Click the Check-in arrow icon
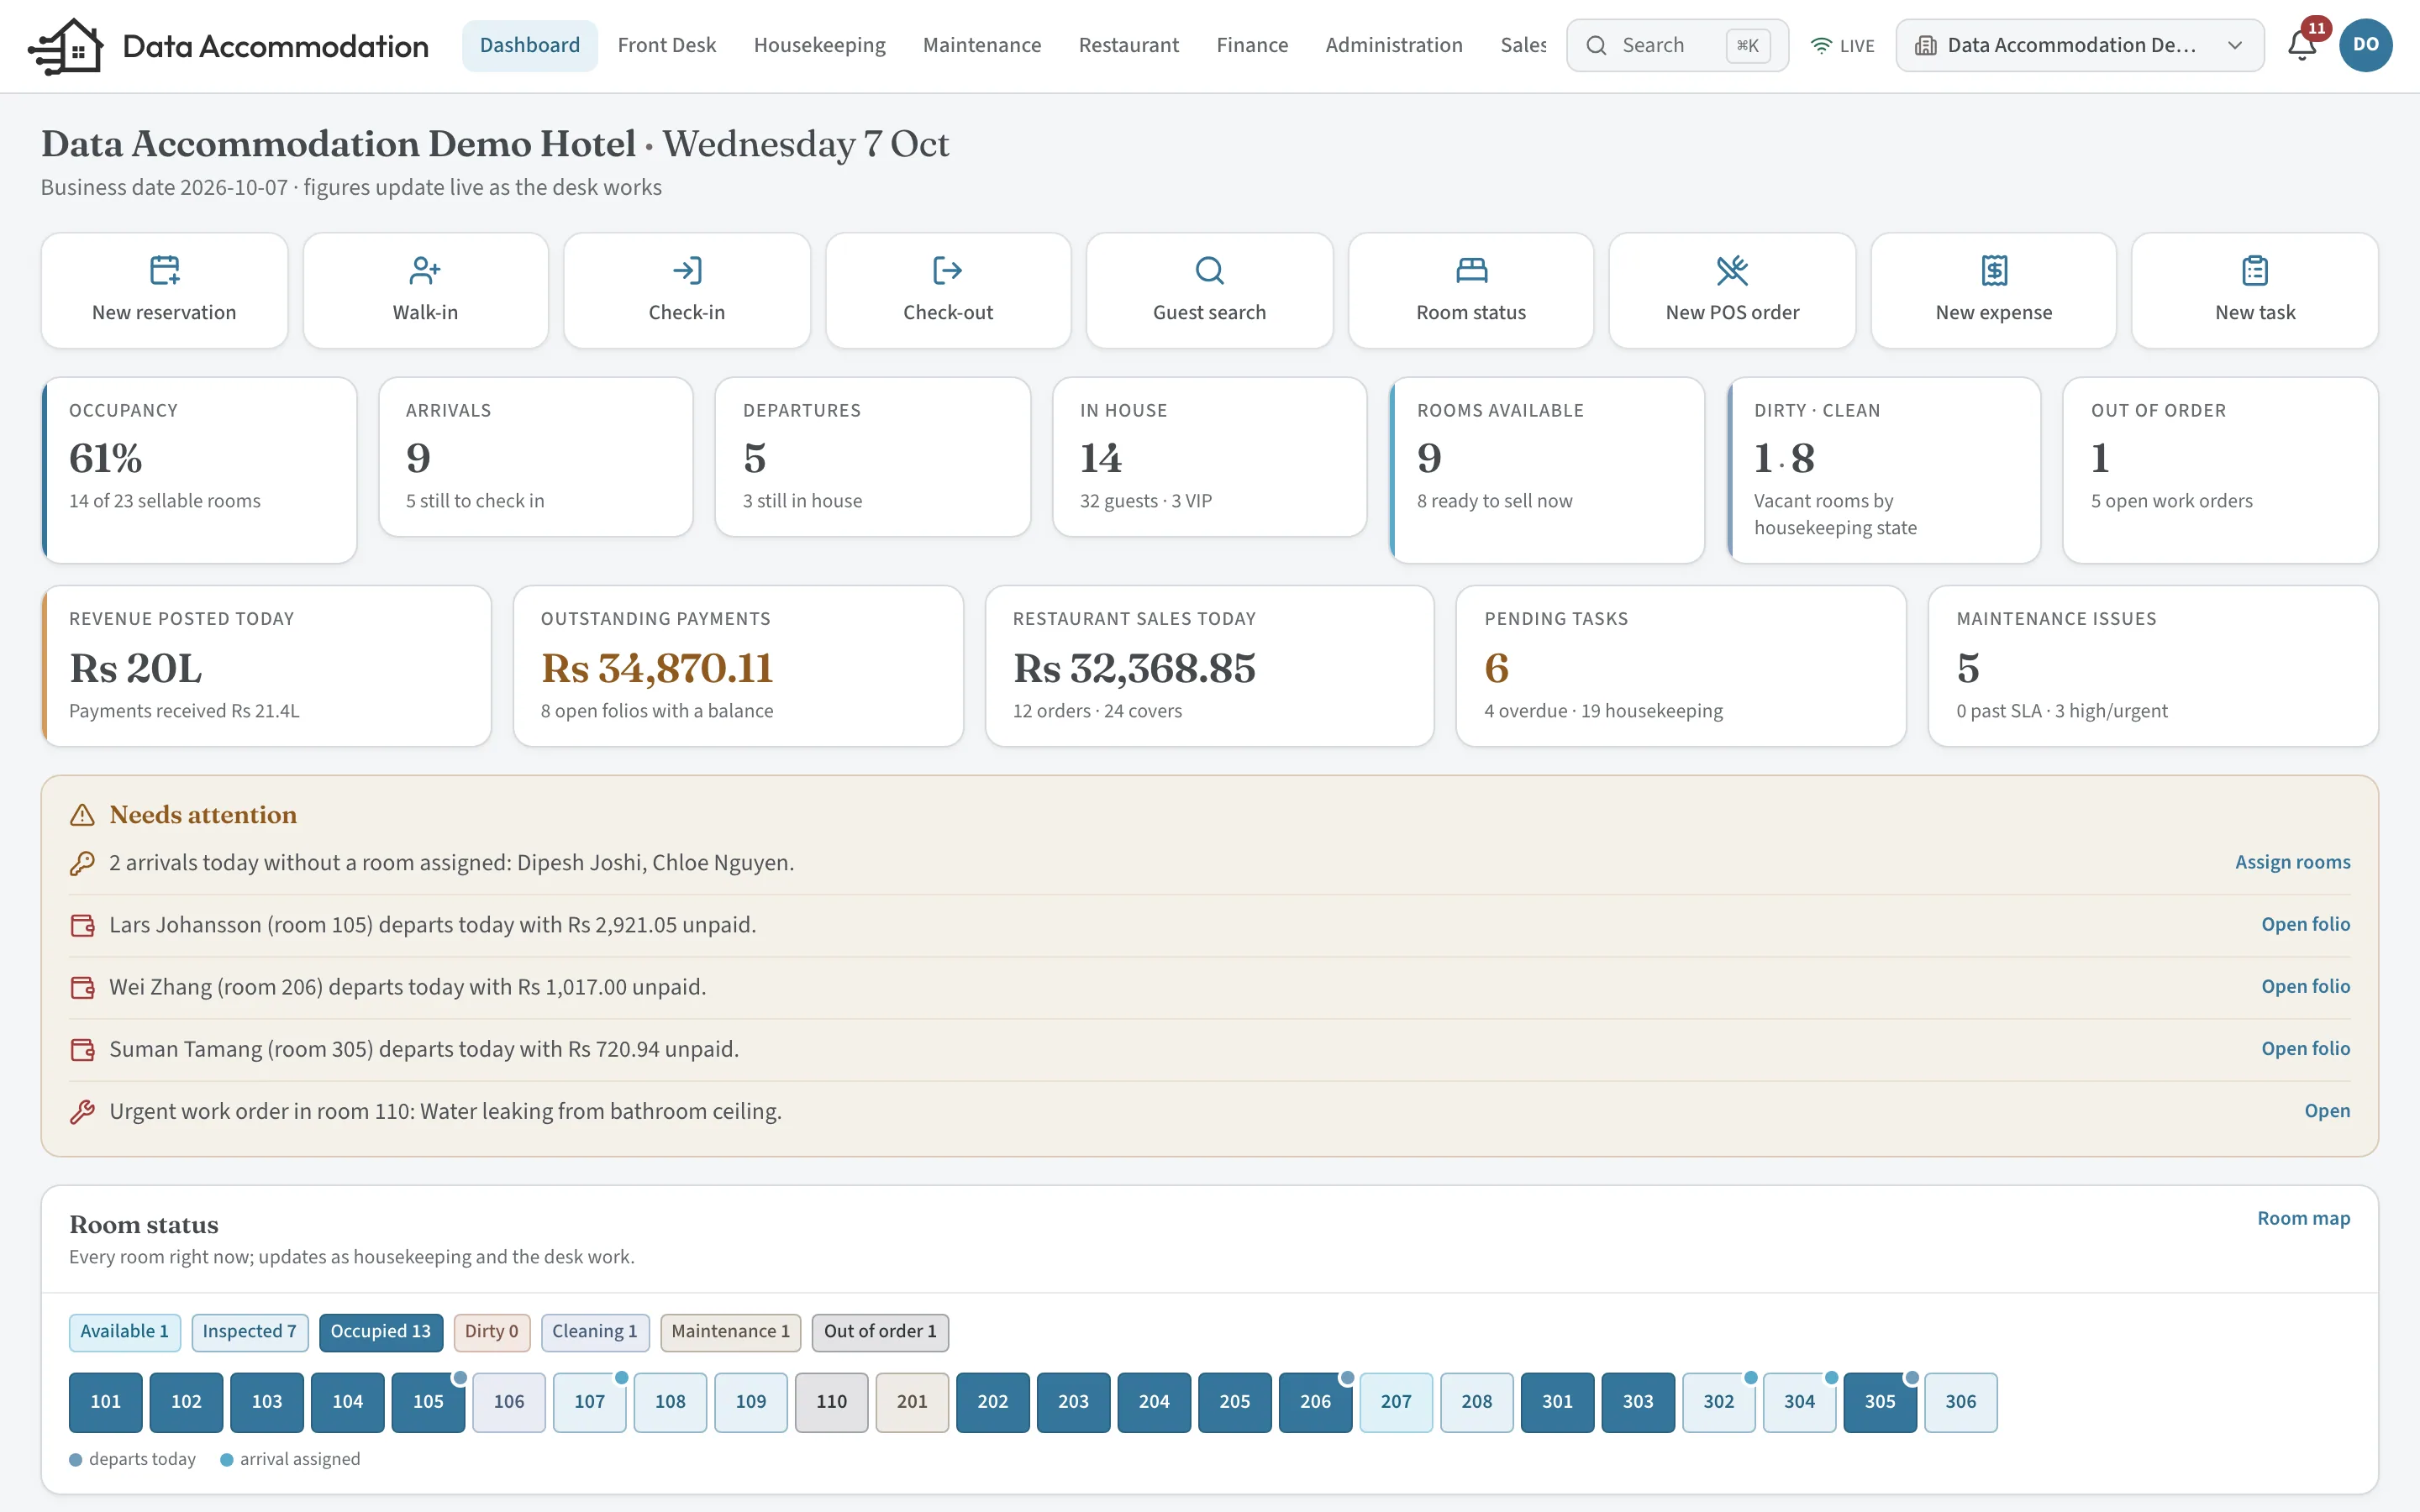Screen dimensions: 2420x1512 687,270
